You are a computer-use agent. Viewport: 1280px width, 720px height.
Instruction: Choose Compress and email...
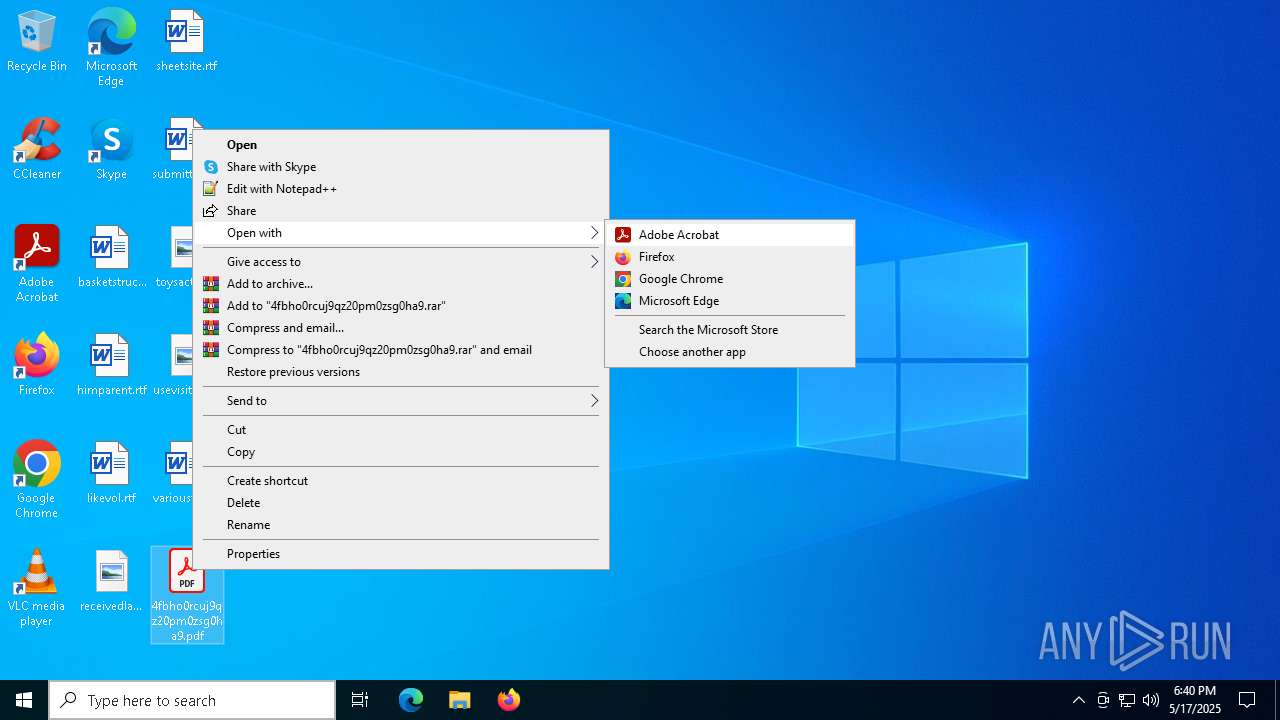(x=401, y=328)
